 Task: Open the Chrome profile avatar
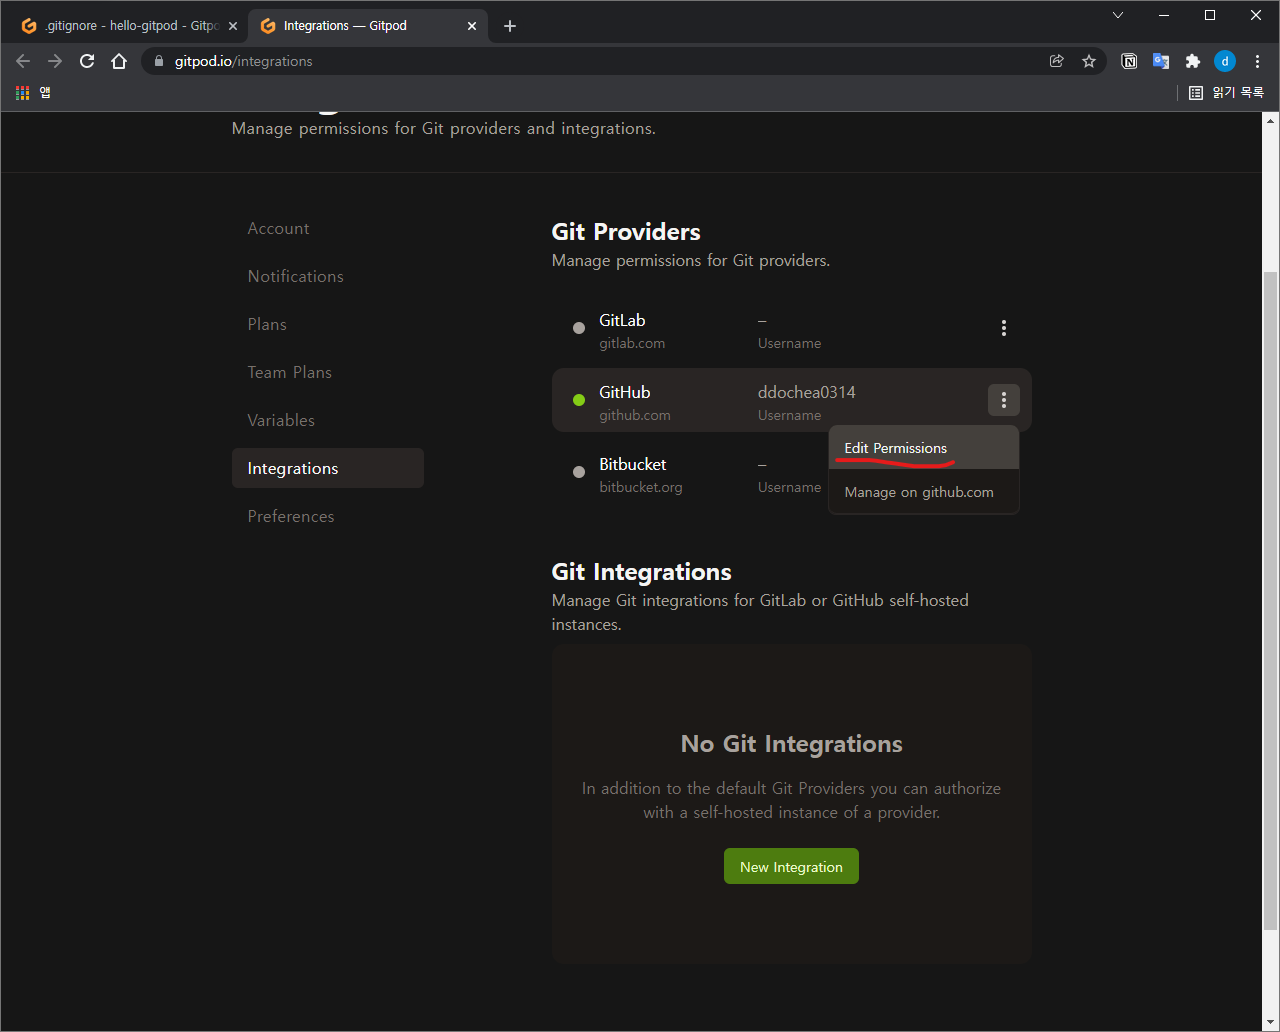[x=1225, y=61]
